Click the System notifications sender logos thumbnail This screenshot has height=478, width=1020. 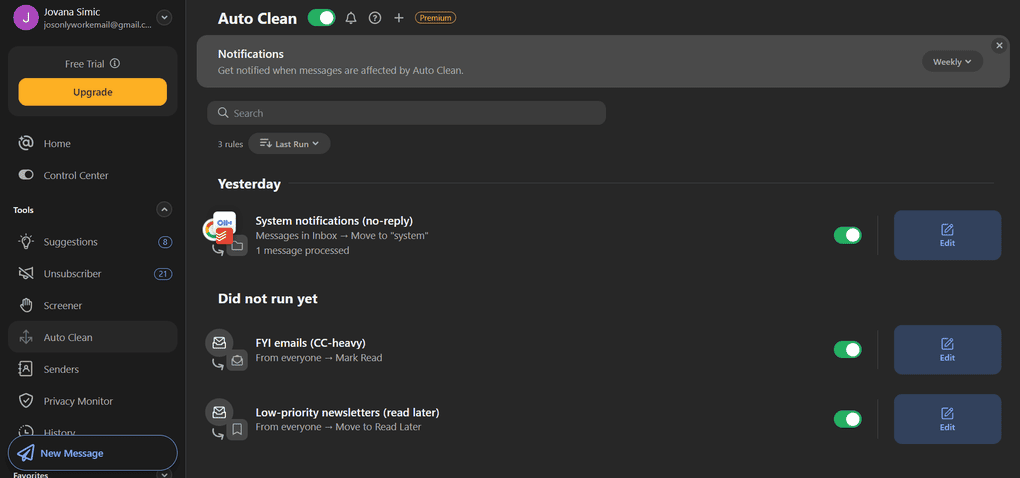220,226
